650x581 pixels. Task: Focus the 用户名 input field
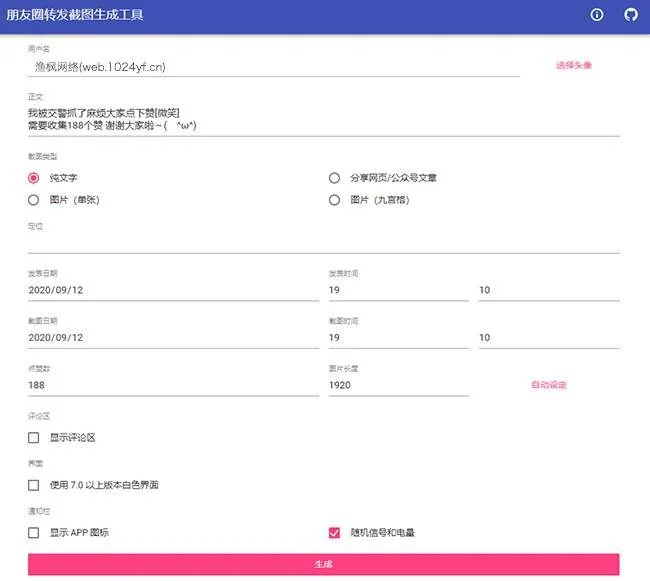click(273, 66)
